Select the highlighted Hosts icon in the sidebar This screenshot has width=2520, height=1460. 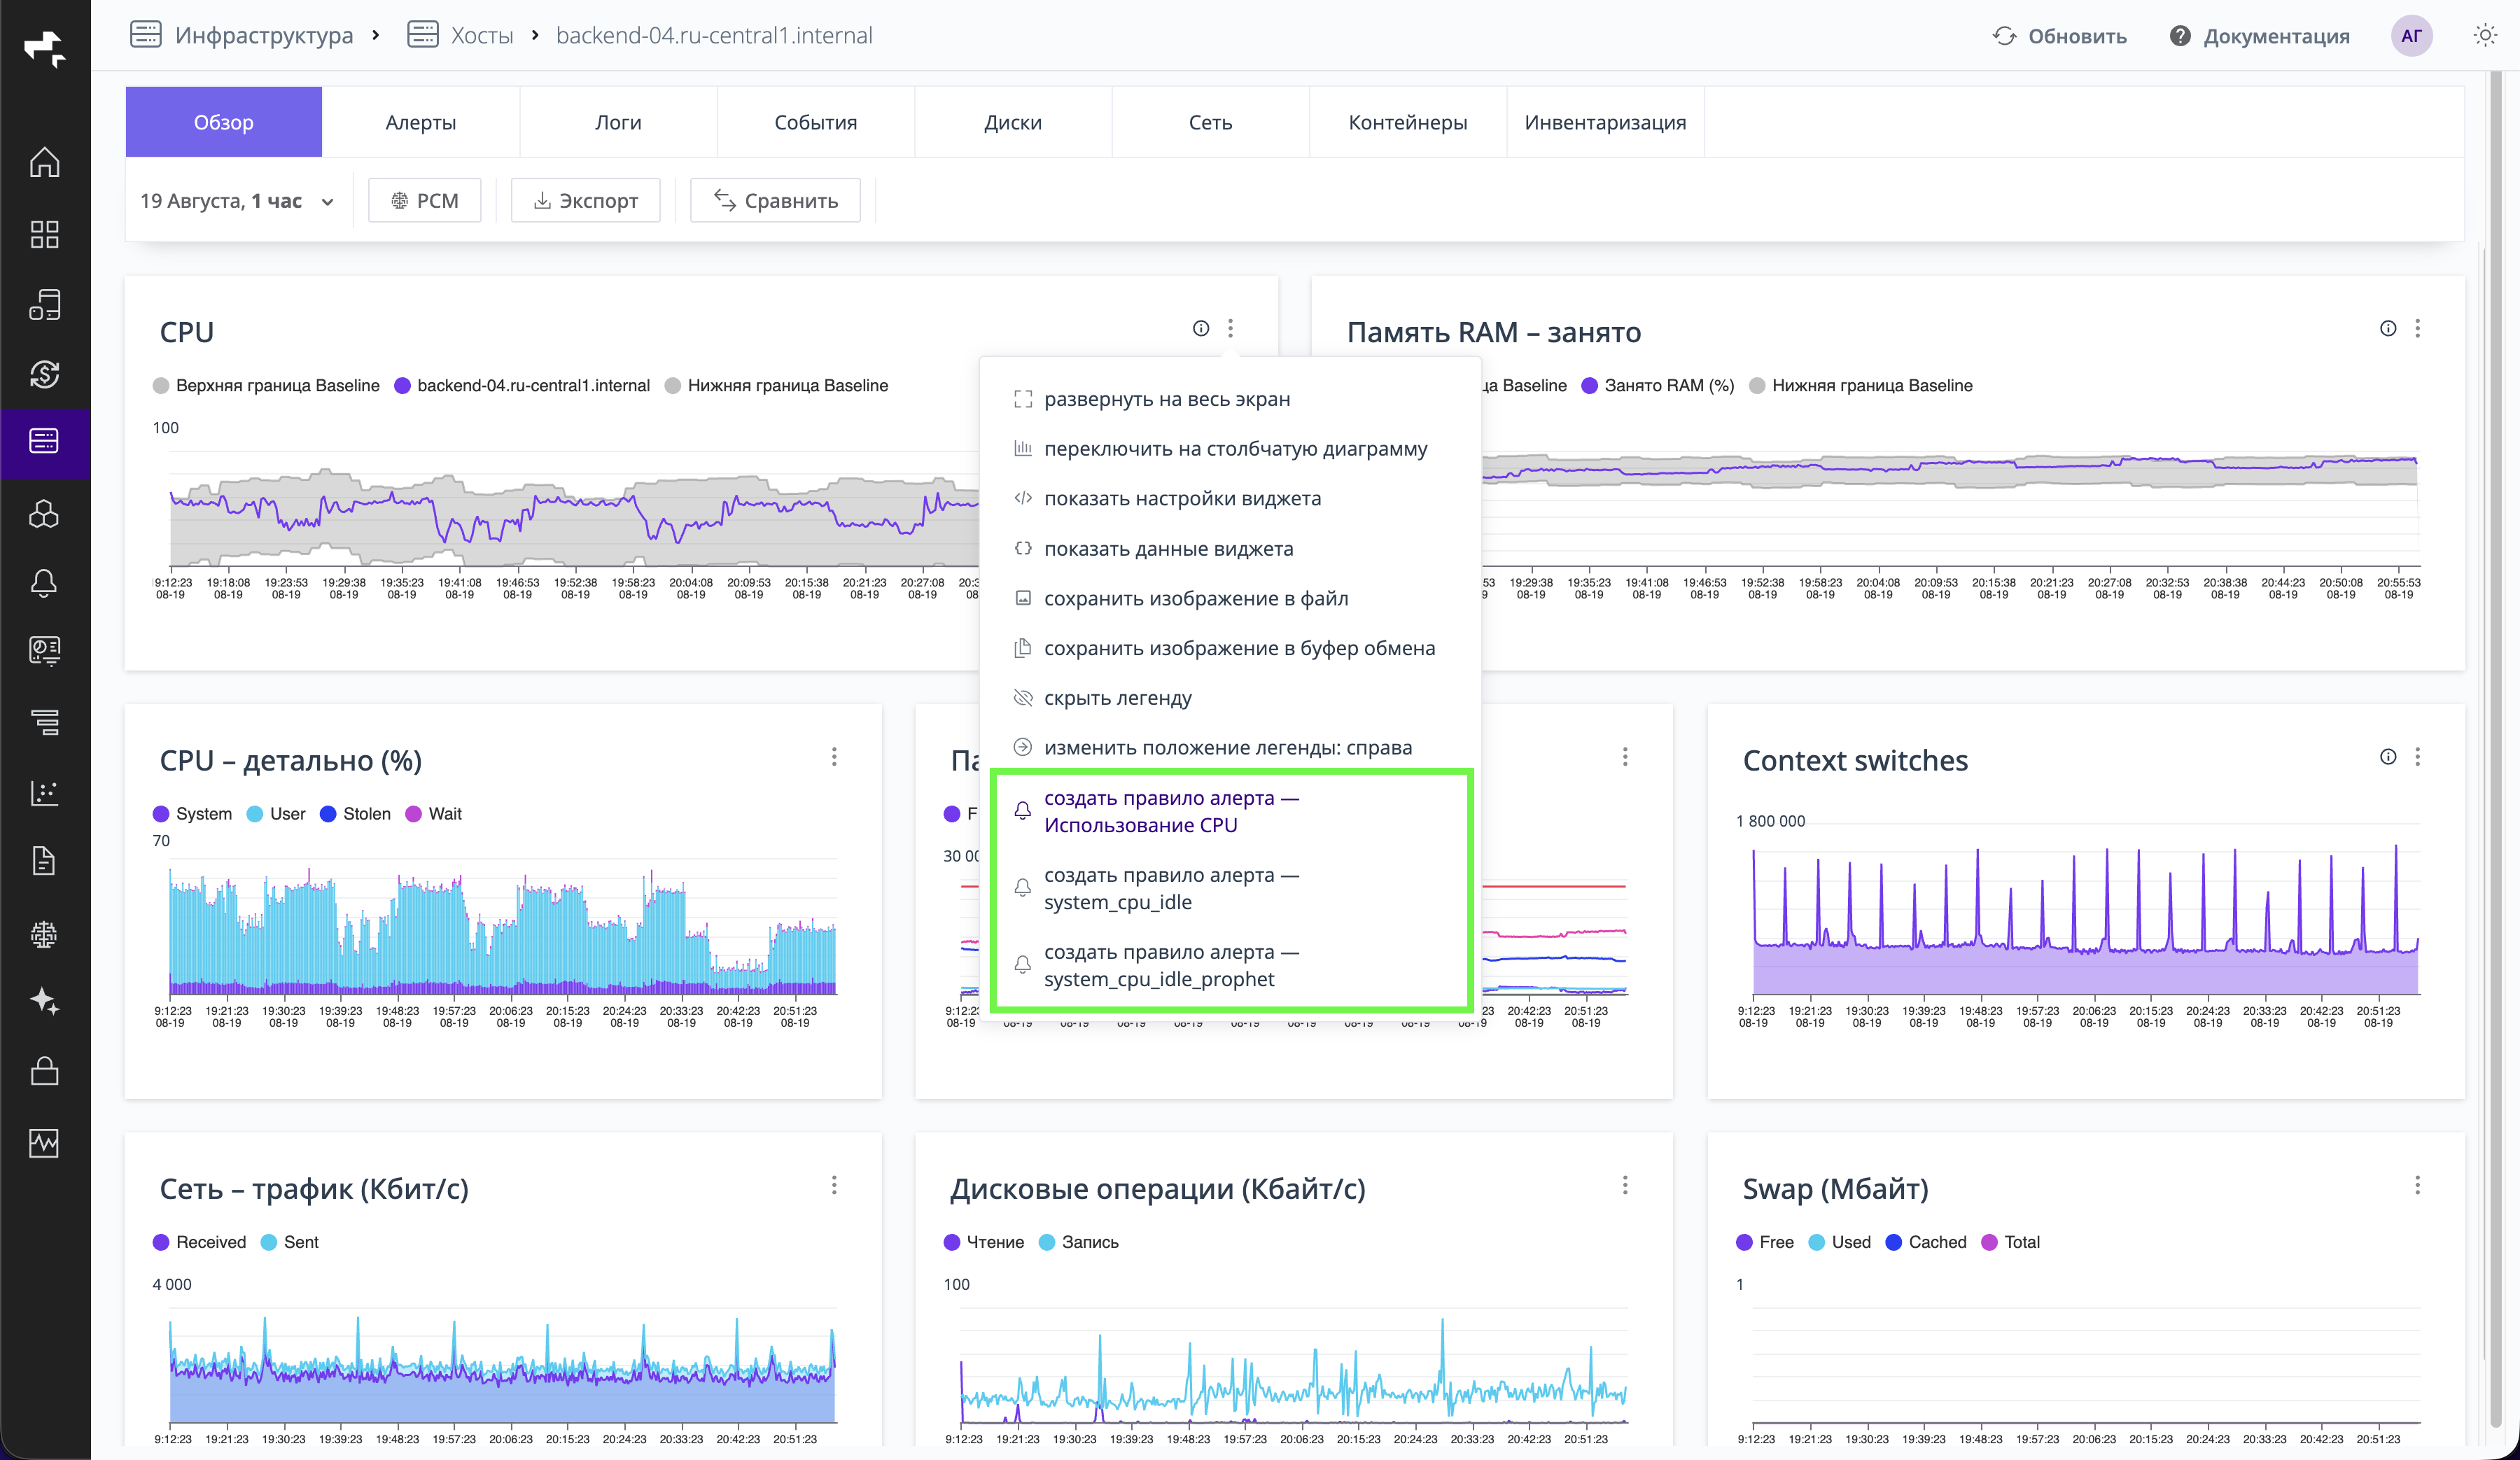point(44,442)
